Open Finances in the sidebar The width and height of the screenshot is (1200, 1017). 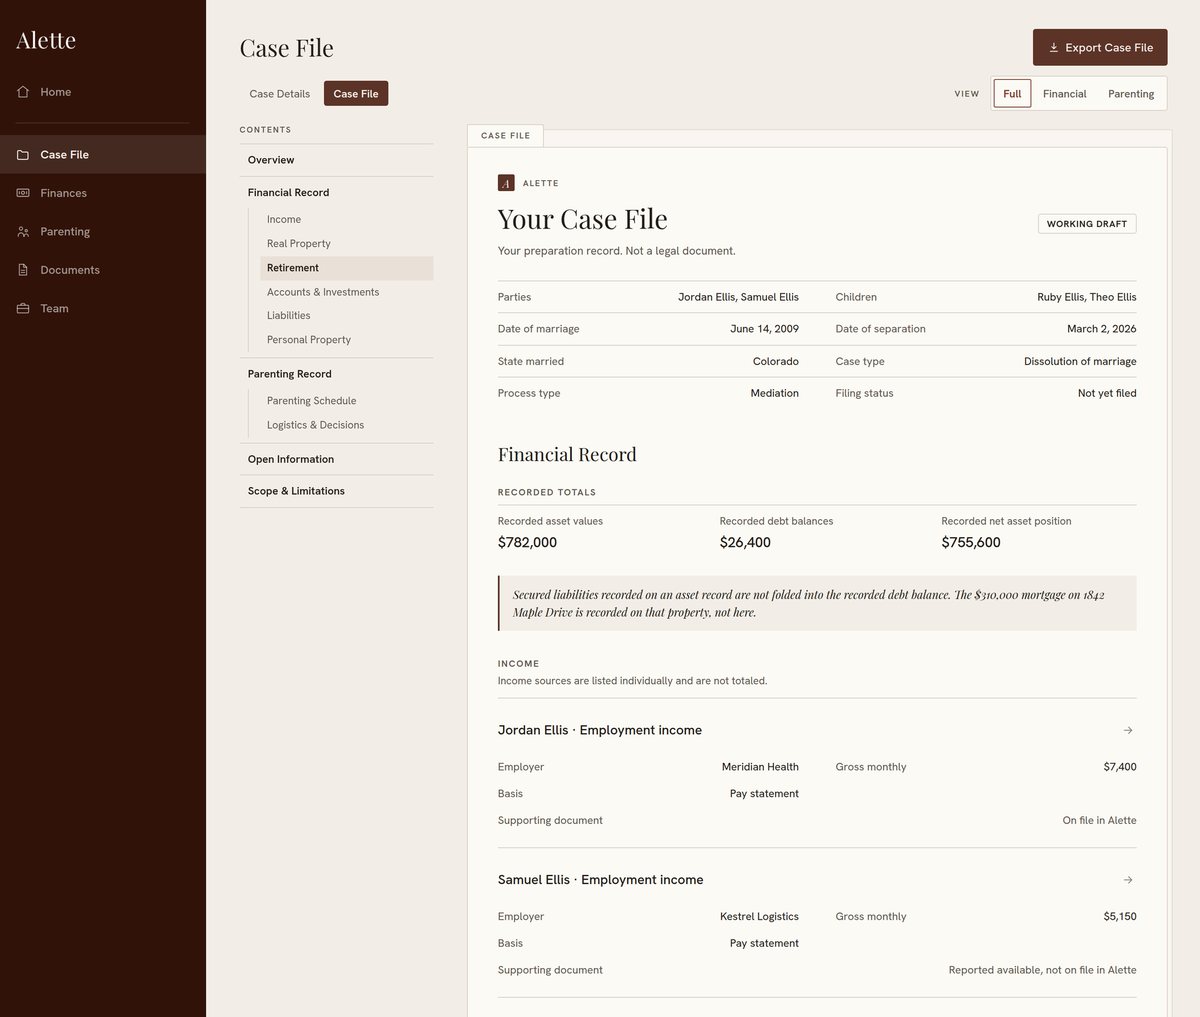[103, 193]
